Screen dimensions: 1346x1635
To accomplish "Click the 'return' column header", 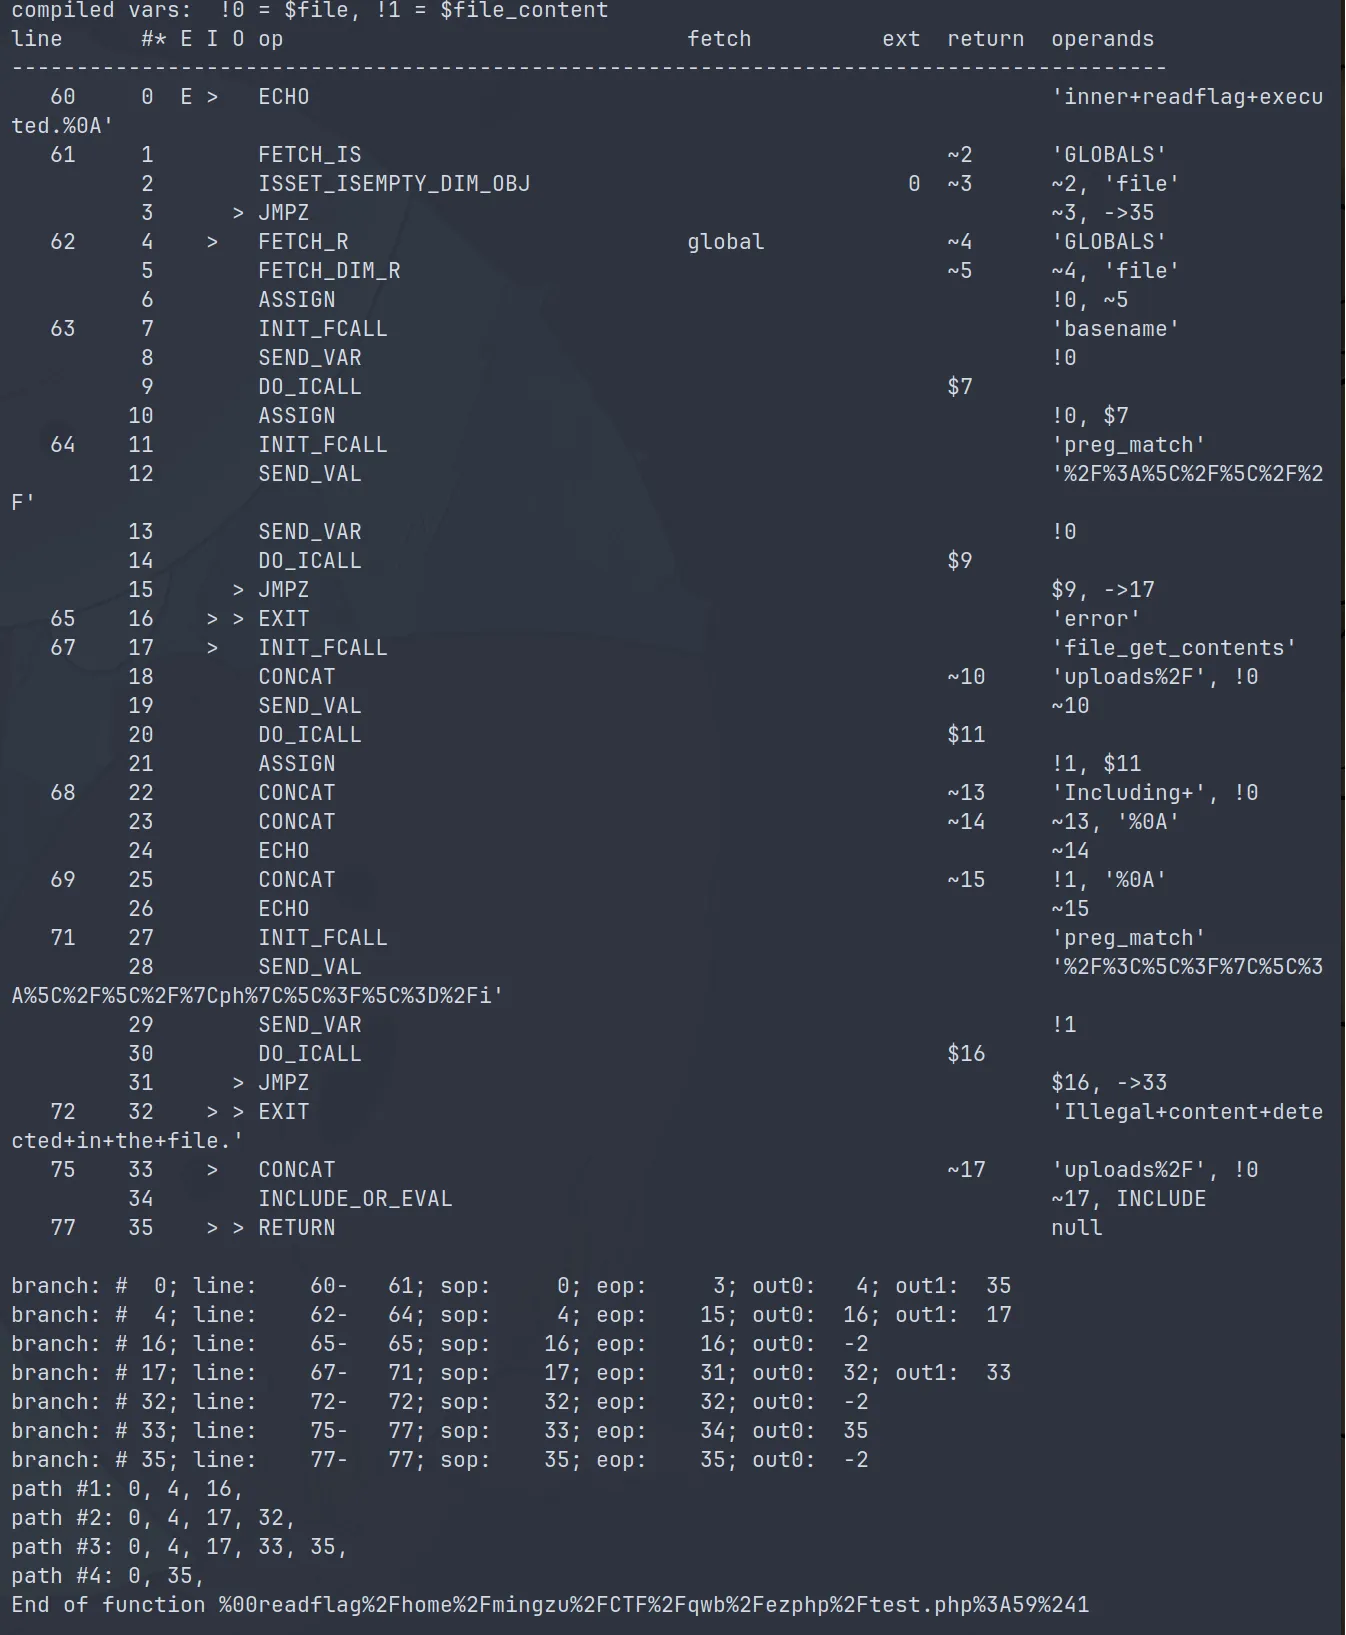I will coord(985,39).
